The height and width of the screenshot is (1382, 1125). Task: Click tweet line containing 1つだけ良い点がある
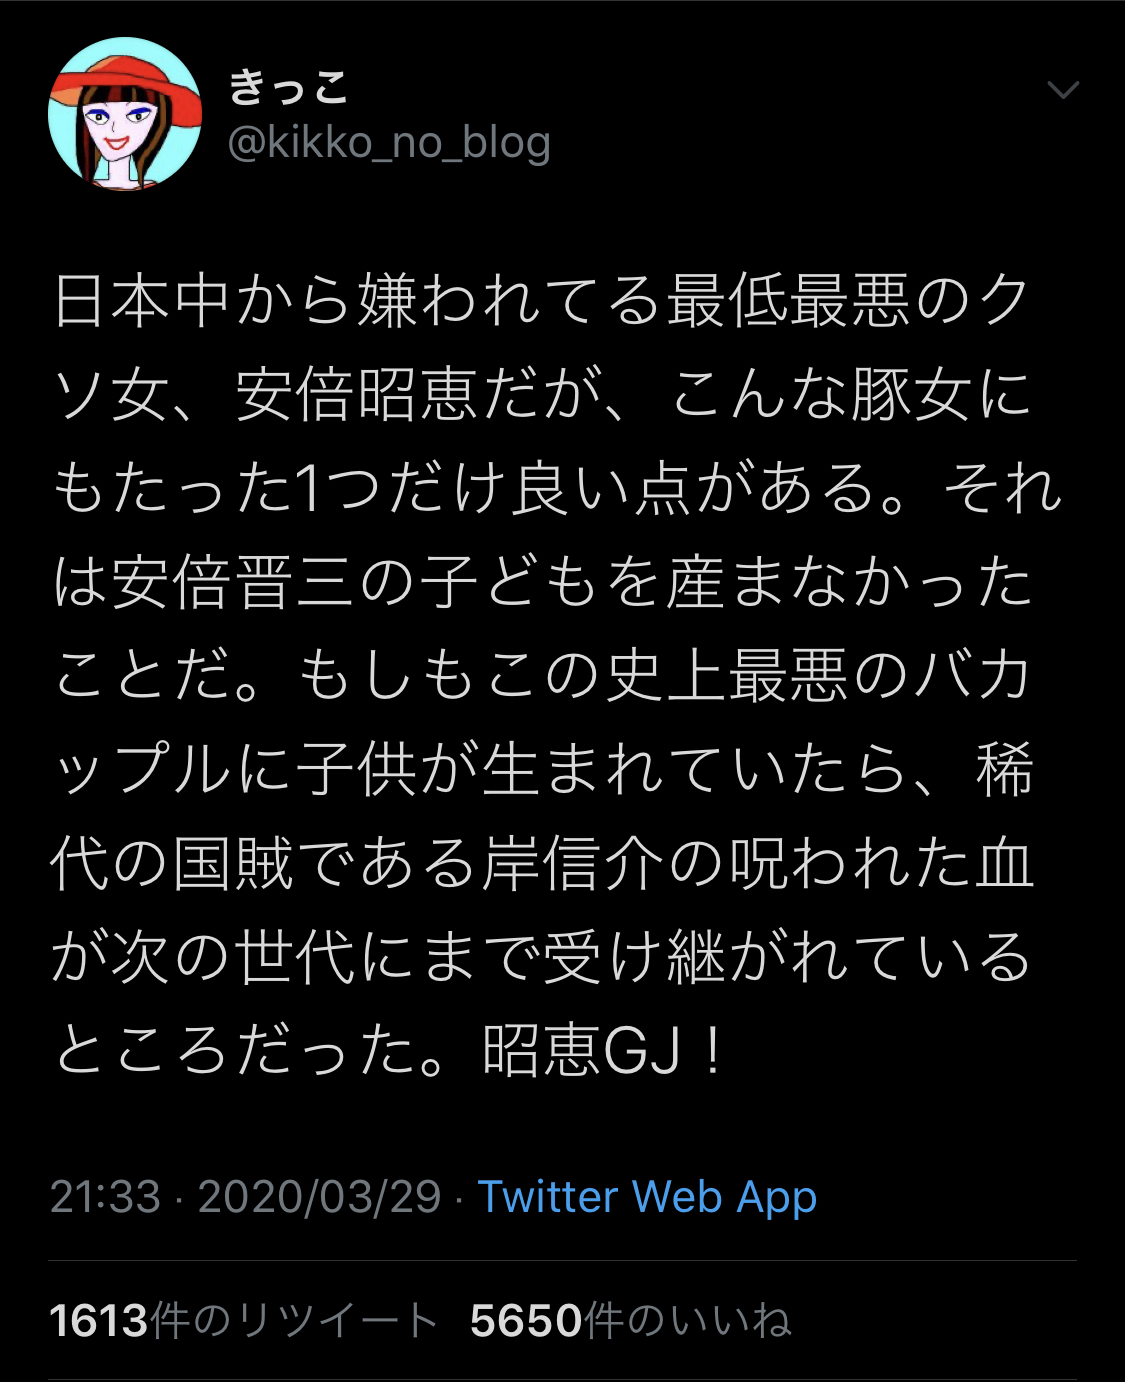click(556, 488)
